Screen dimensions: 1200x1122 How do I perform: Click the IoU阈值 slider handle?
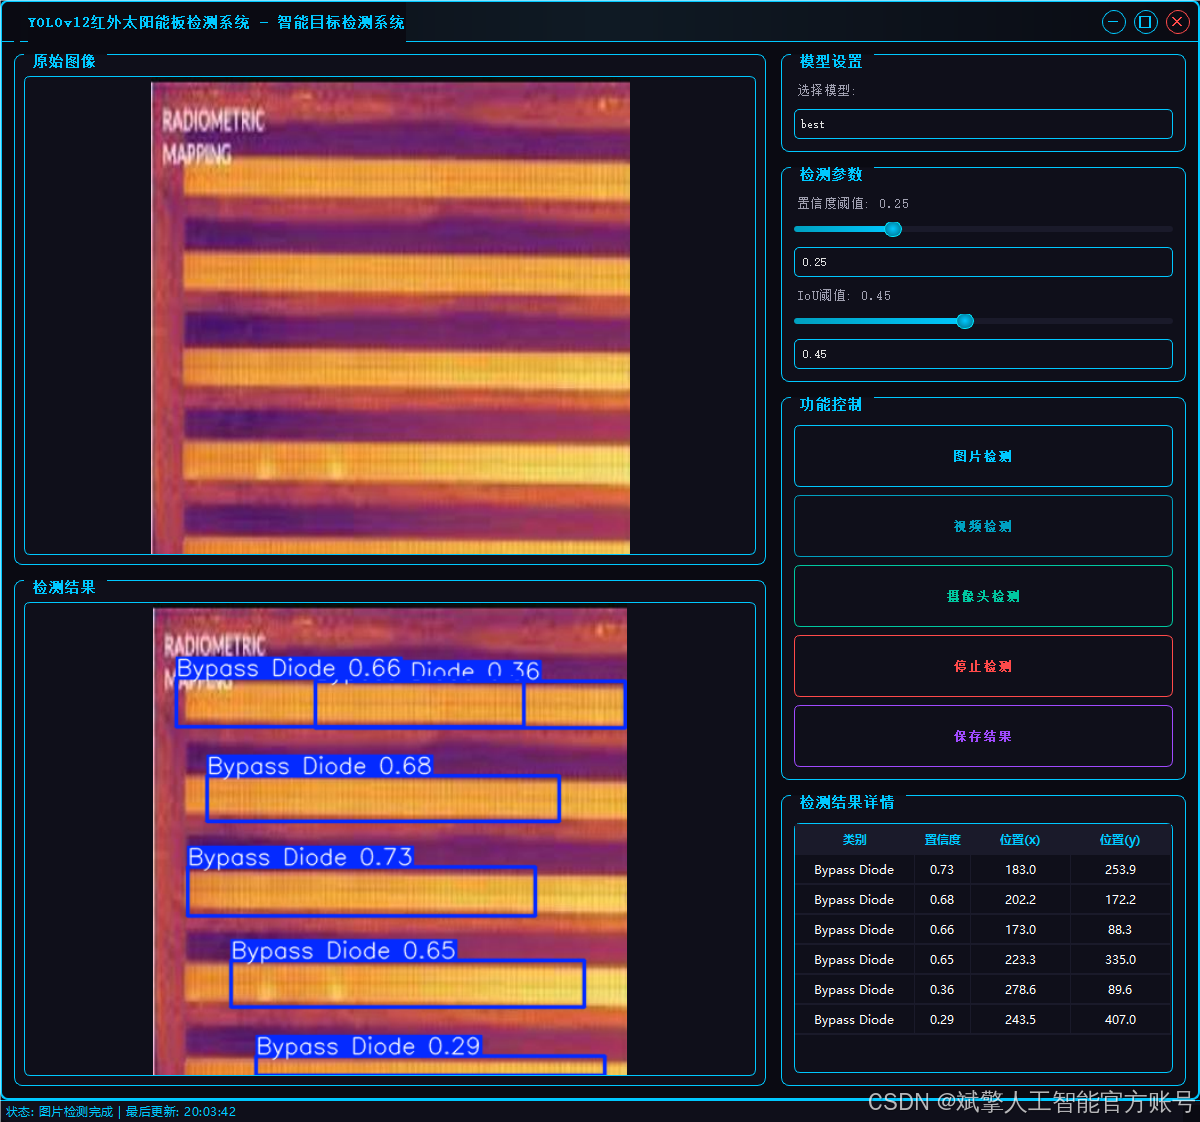pos(965,321)
